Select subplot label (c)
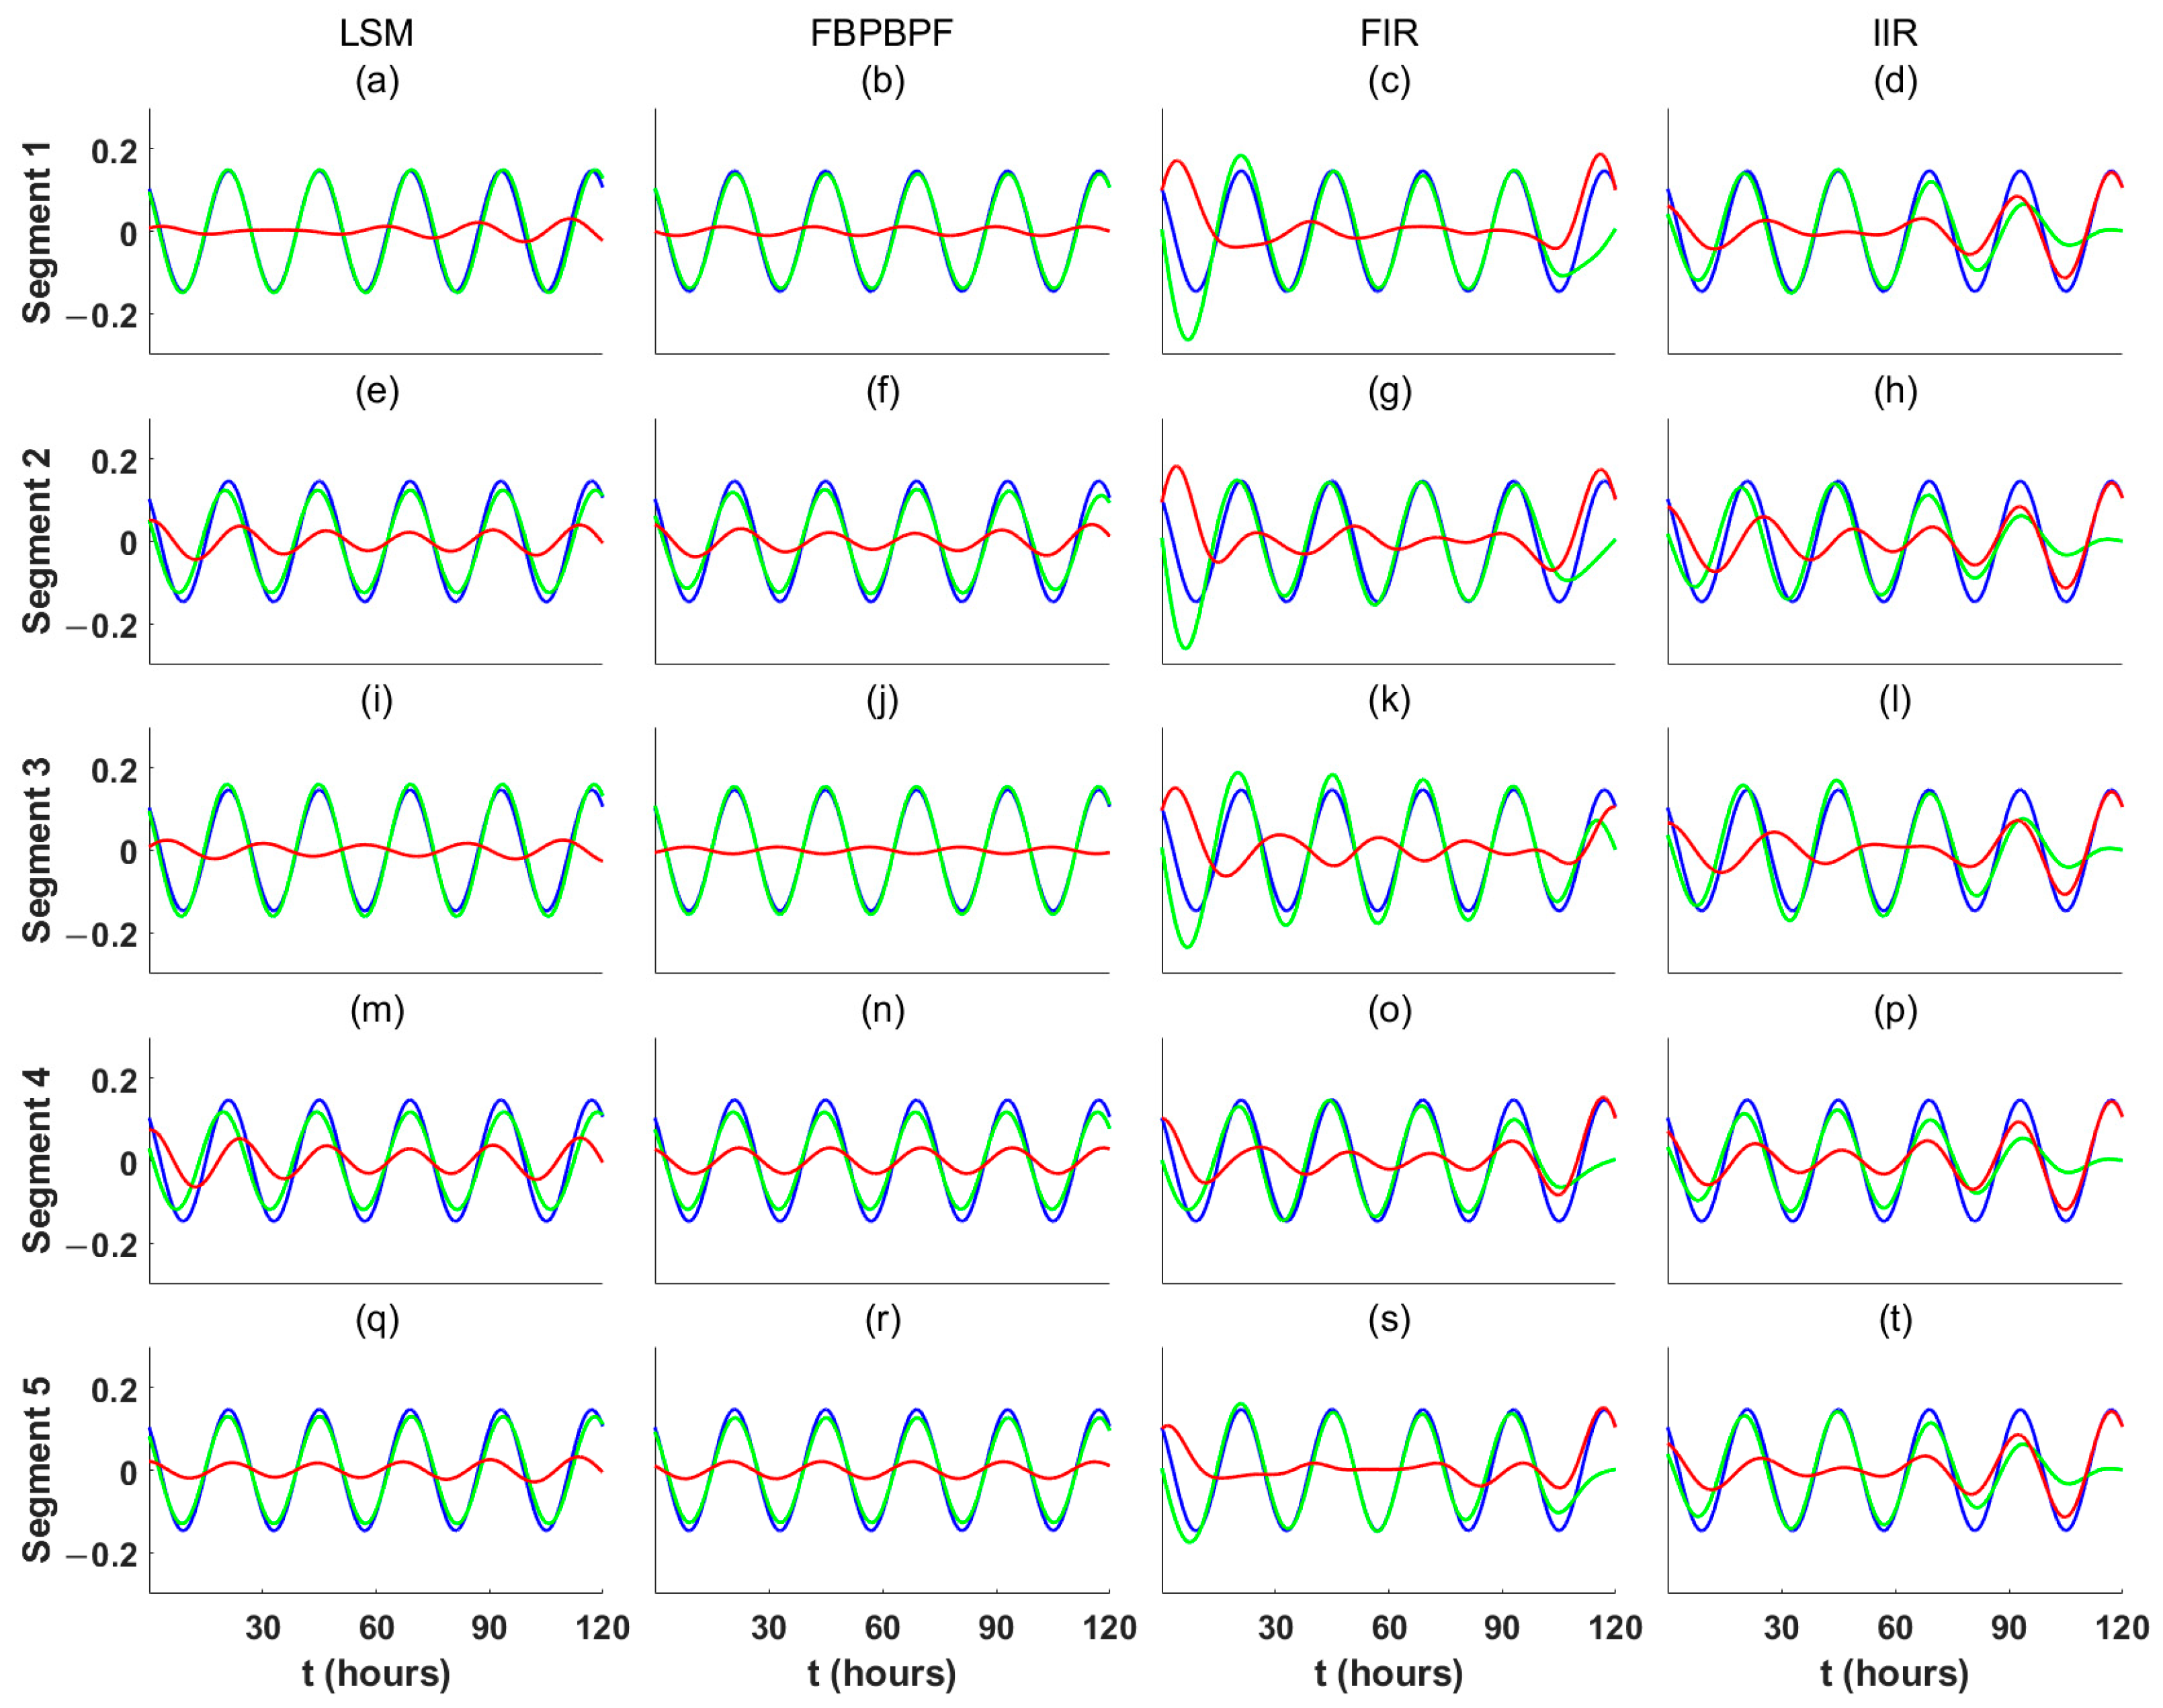Viewport: 2163px width, 1708px height. pos(1389,81)
